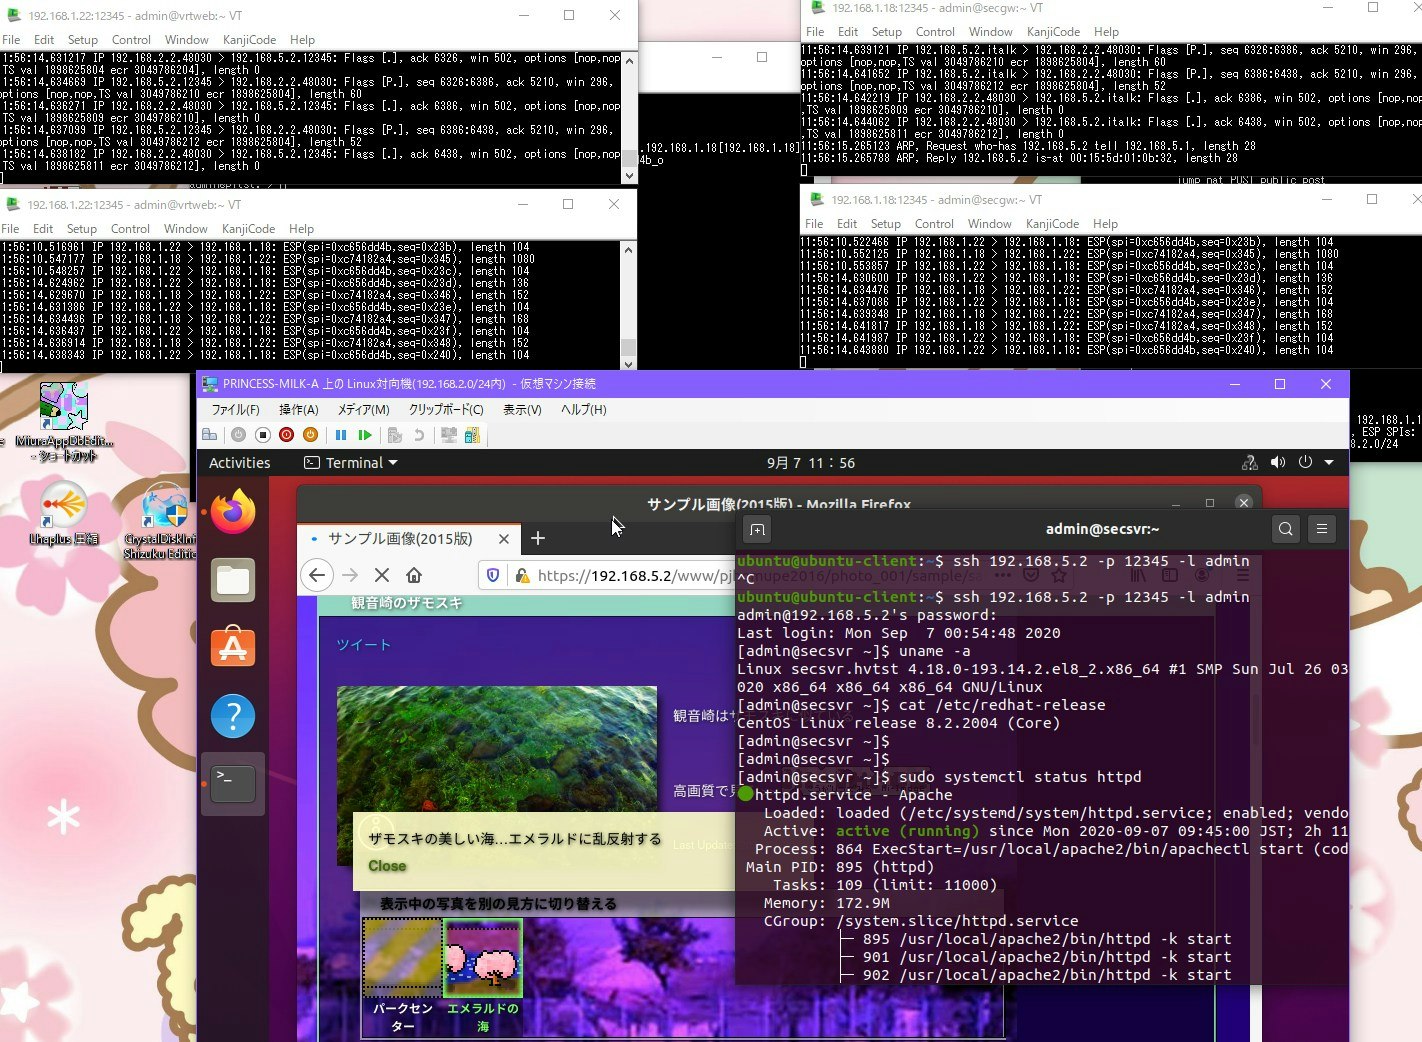Click scroll-down arrow in vrtweb ESP packets window
Screen dimensions: 1422x1042
pos(628,364)
